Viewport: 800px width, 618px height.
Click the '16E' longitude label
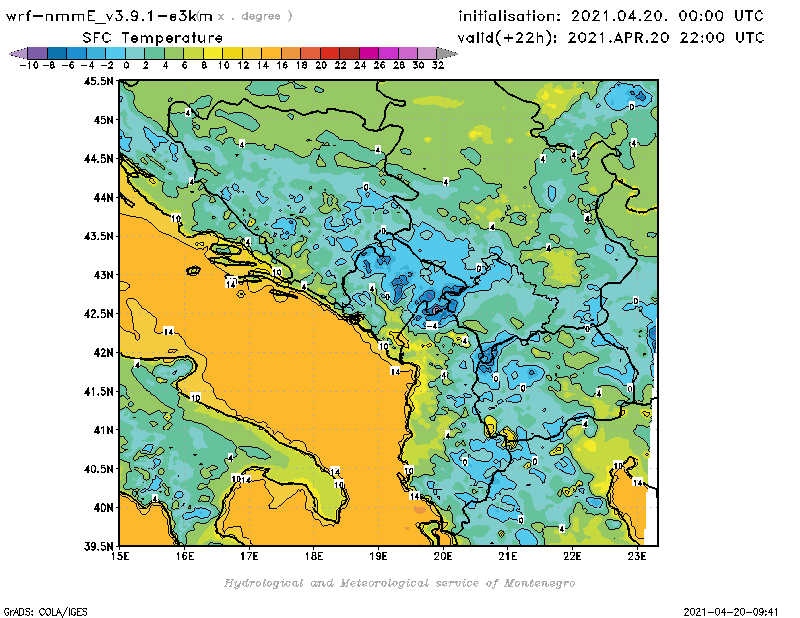(x=185, y=556)
